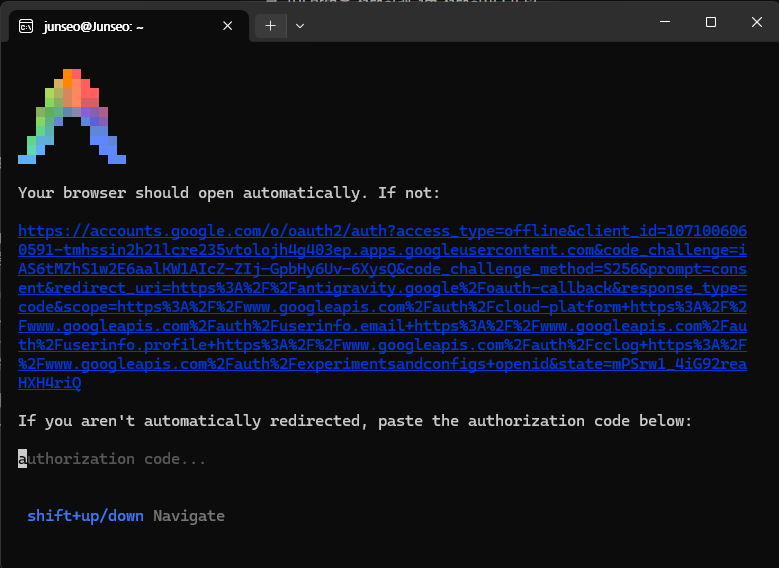
Task: Click the empty title bar drag area
Action: [x=477, y=24]
